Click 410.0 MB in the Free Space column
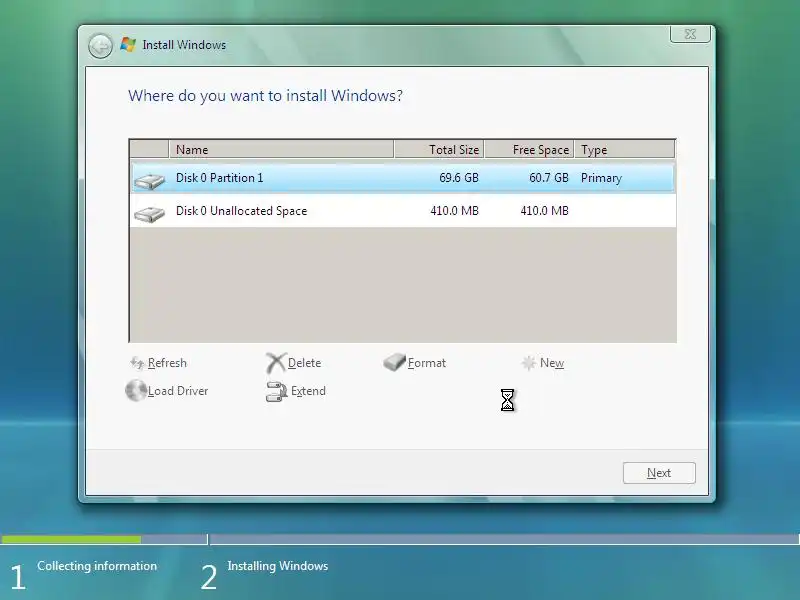The width and height of the screenshot is (800, 600). (x=544, y=211)
